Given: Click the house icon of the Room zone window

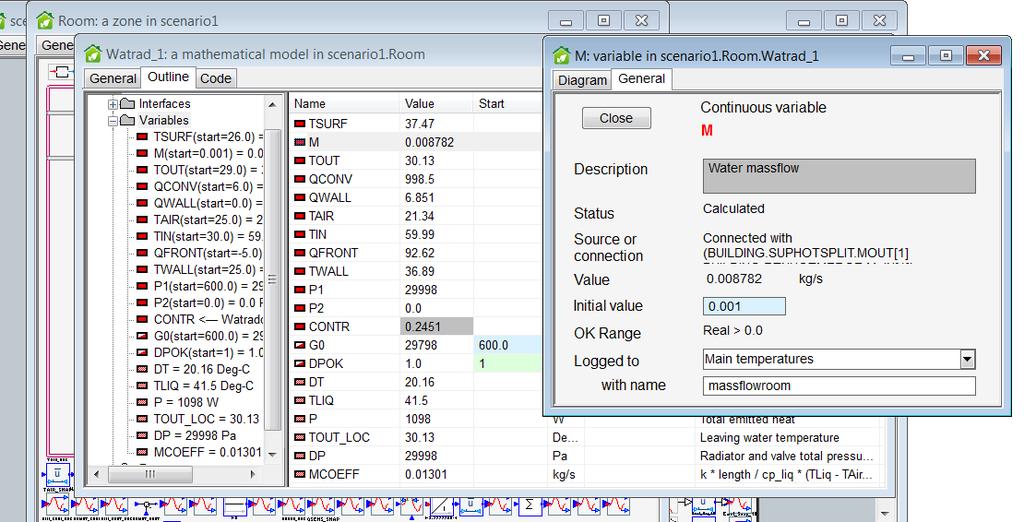Looking at the screenshot, I should [44, 20].
